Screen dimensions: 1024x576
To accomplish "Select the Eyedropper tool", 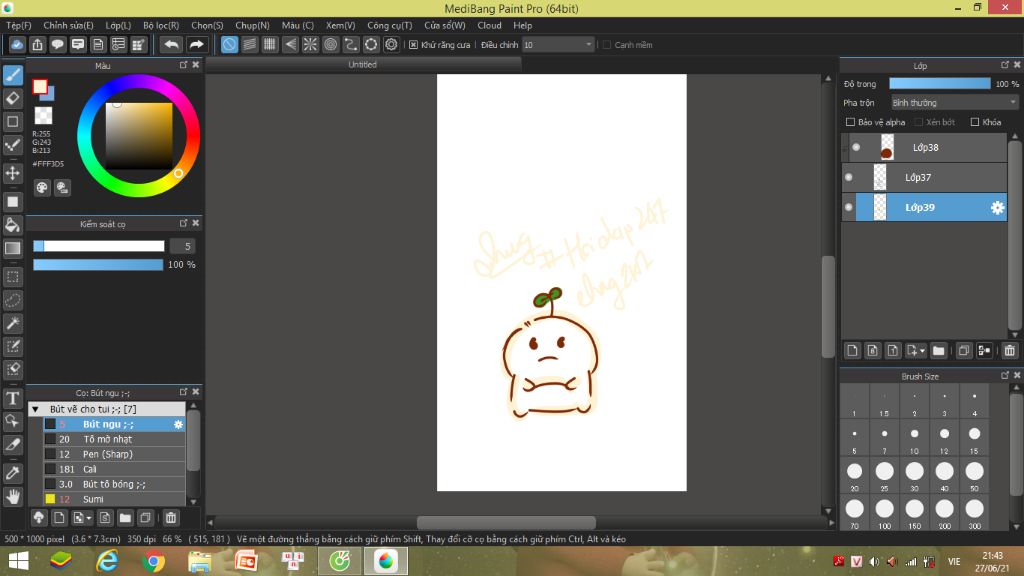I will (x=13, y=473).
